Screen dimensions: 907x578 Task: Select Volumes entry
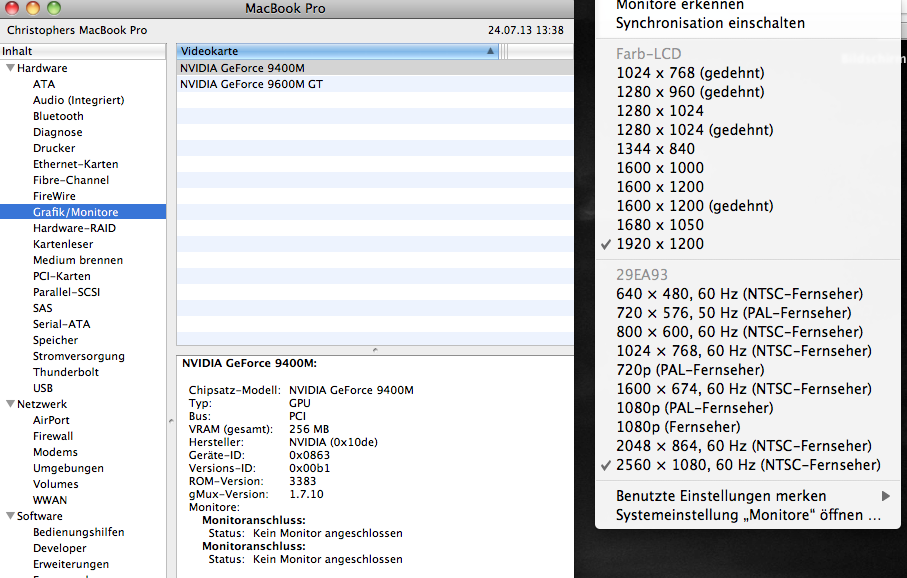coord(56,484)
